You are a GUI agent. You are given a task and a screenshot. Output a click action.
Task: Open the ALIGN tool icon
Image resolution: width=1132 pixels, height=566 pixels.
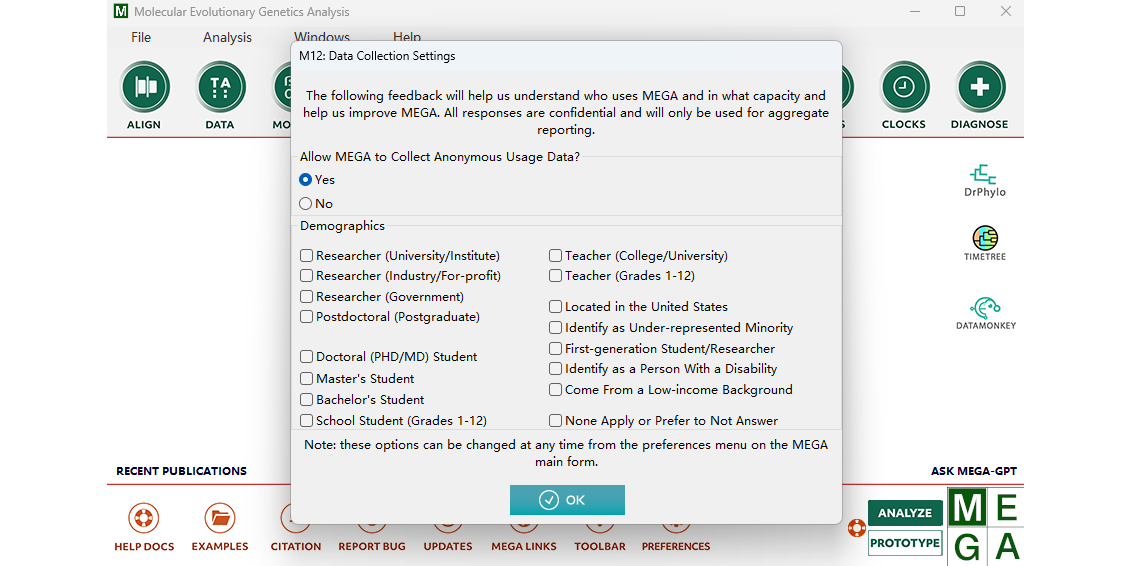[146, 87]
